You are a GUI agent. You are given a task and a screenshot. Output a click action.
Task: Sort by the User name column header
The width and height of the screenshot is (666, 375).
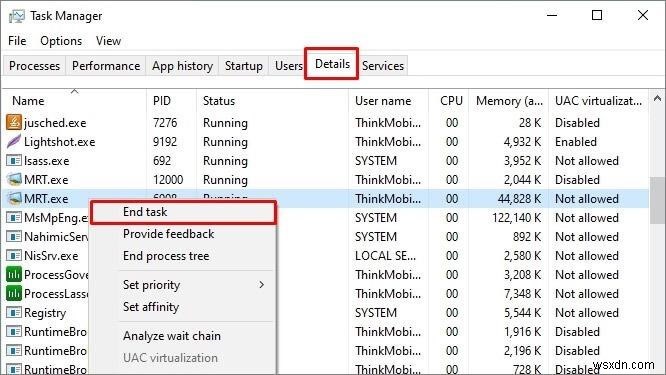click(x=388, y=101)
